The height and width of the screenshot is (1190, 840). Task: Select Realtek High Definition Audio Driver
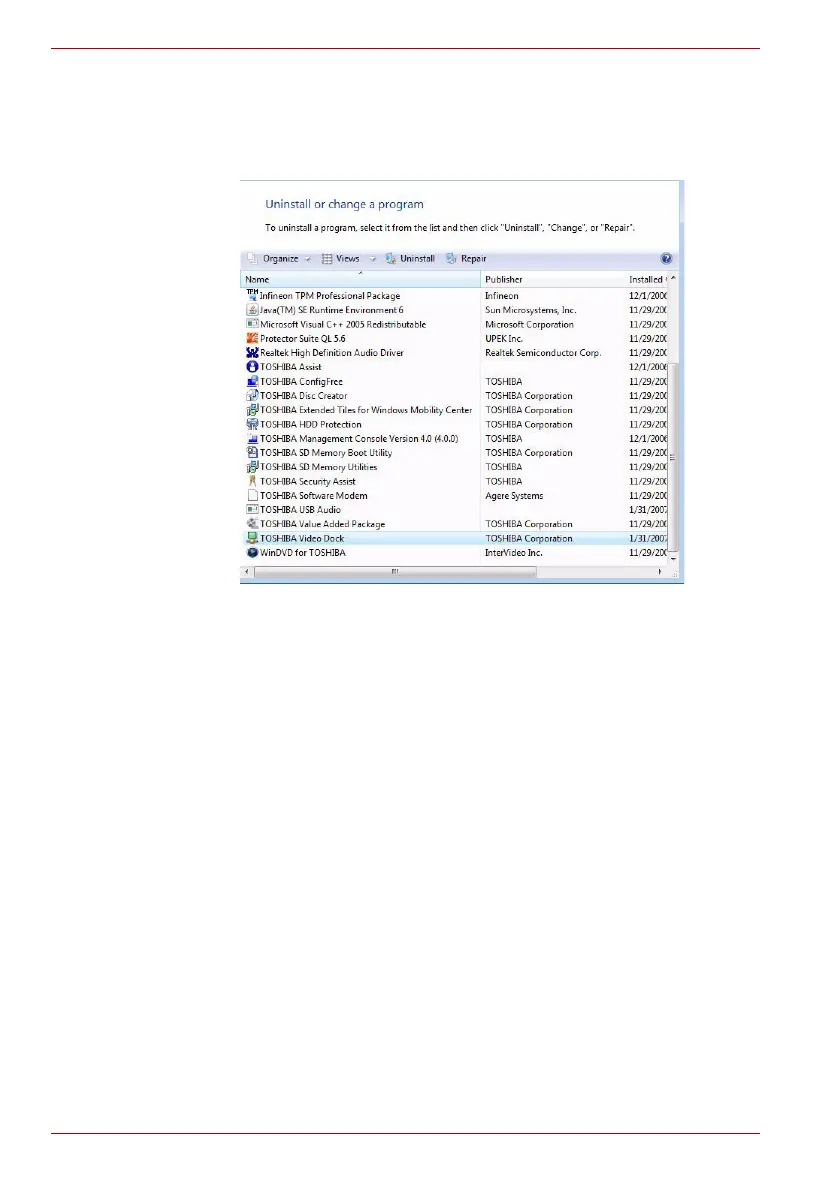(x=332, y=353)
